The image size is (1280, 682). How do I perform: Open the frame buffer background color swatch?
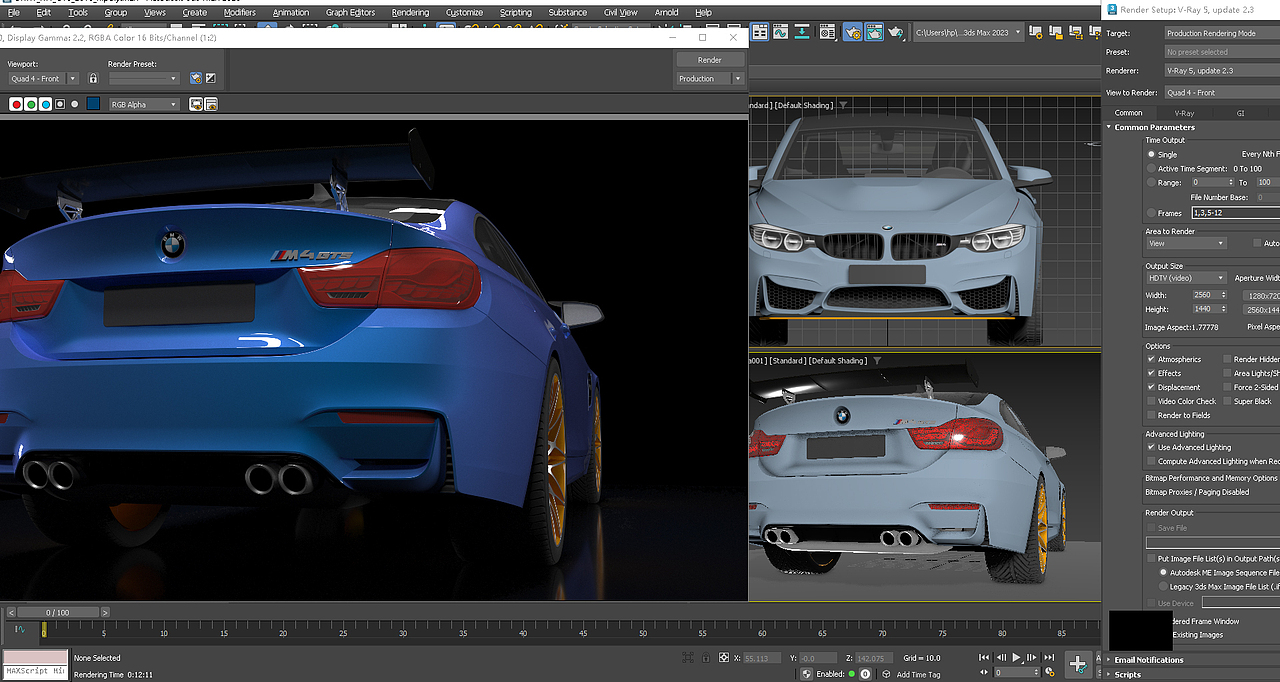[93, 104]
